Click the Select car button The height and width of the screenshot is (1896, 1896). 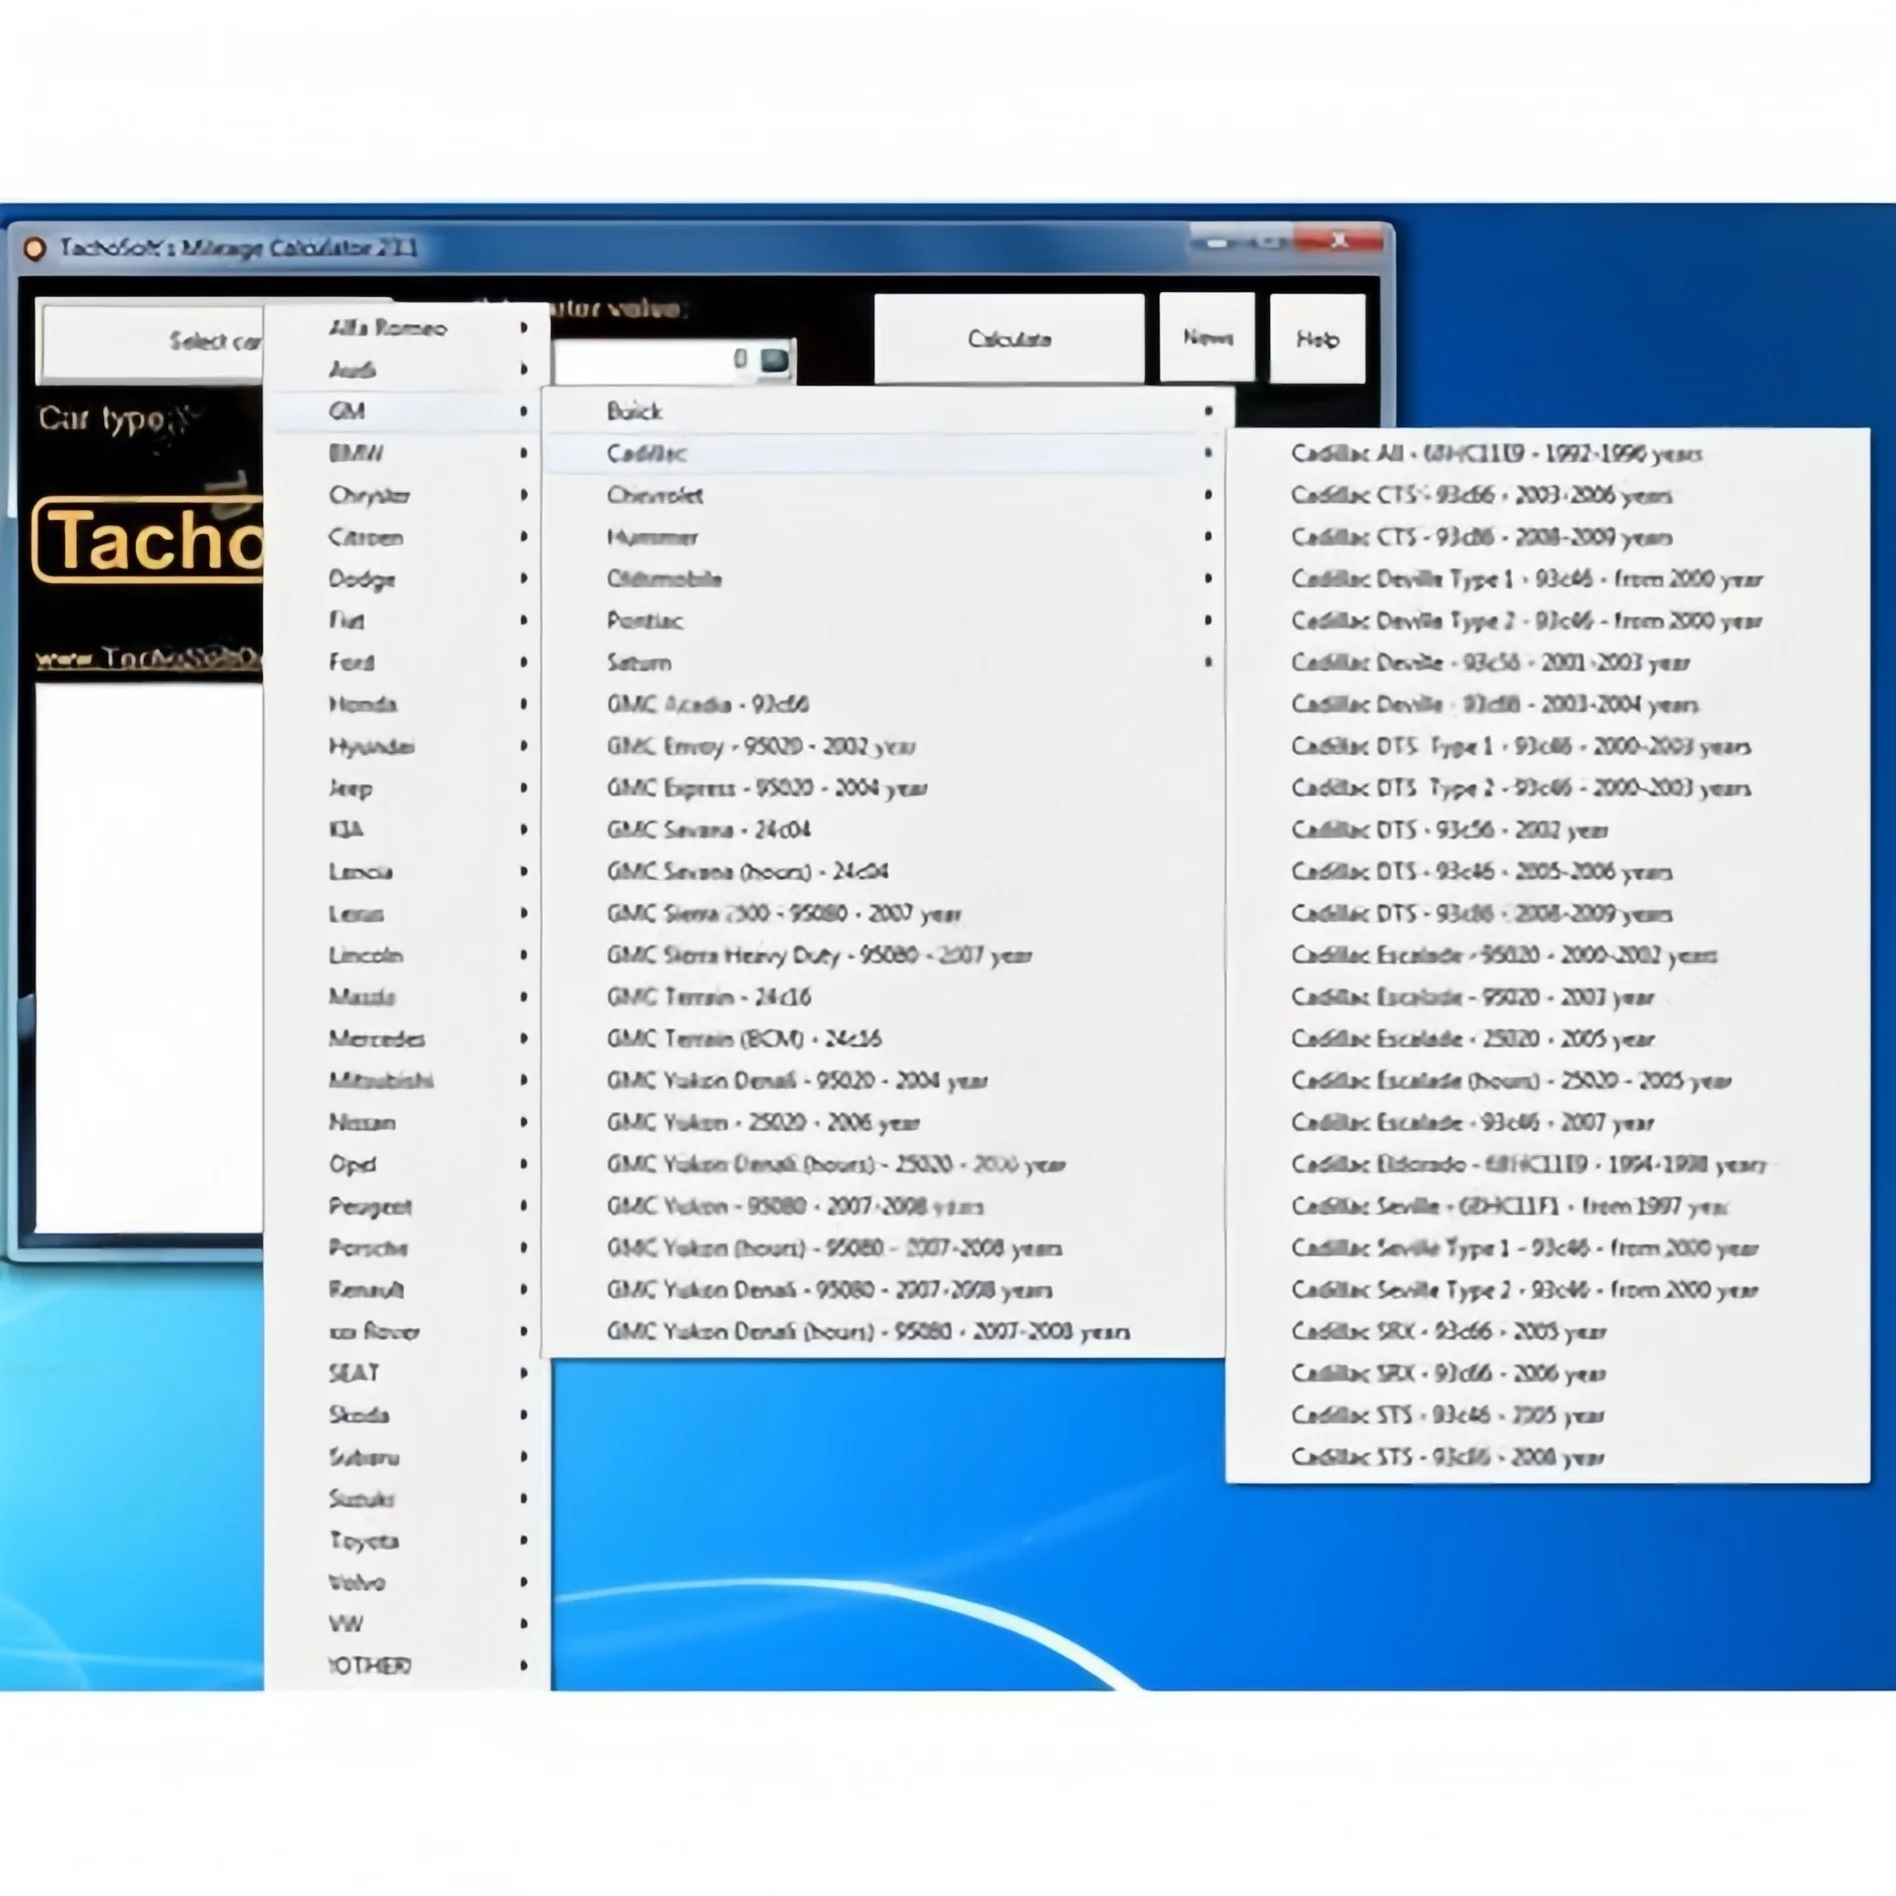[150, 342]
